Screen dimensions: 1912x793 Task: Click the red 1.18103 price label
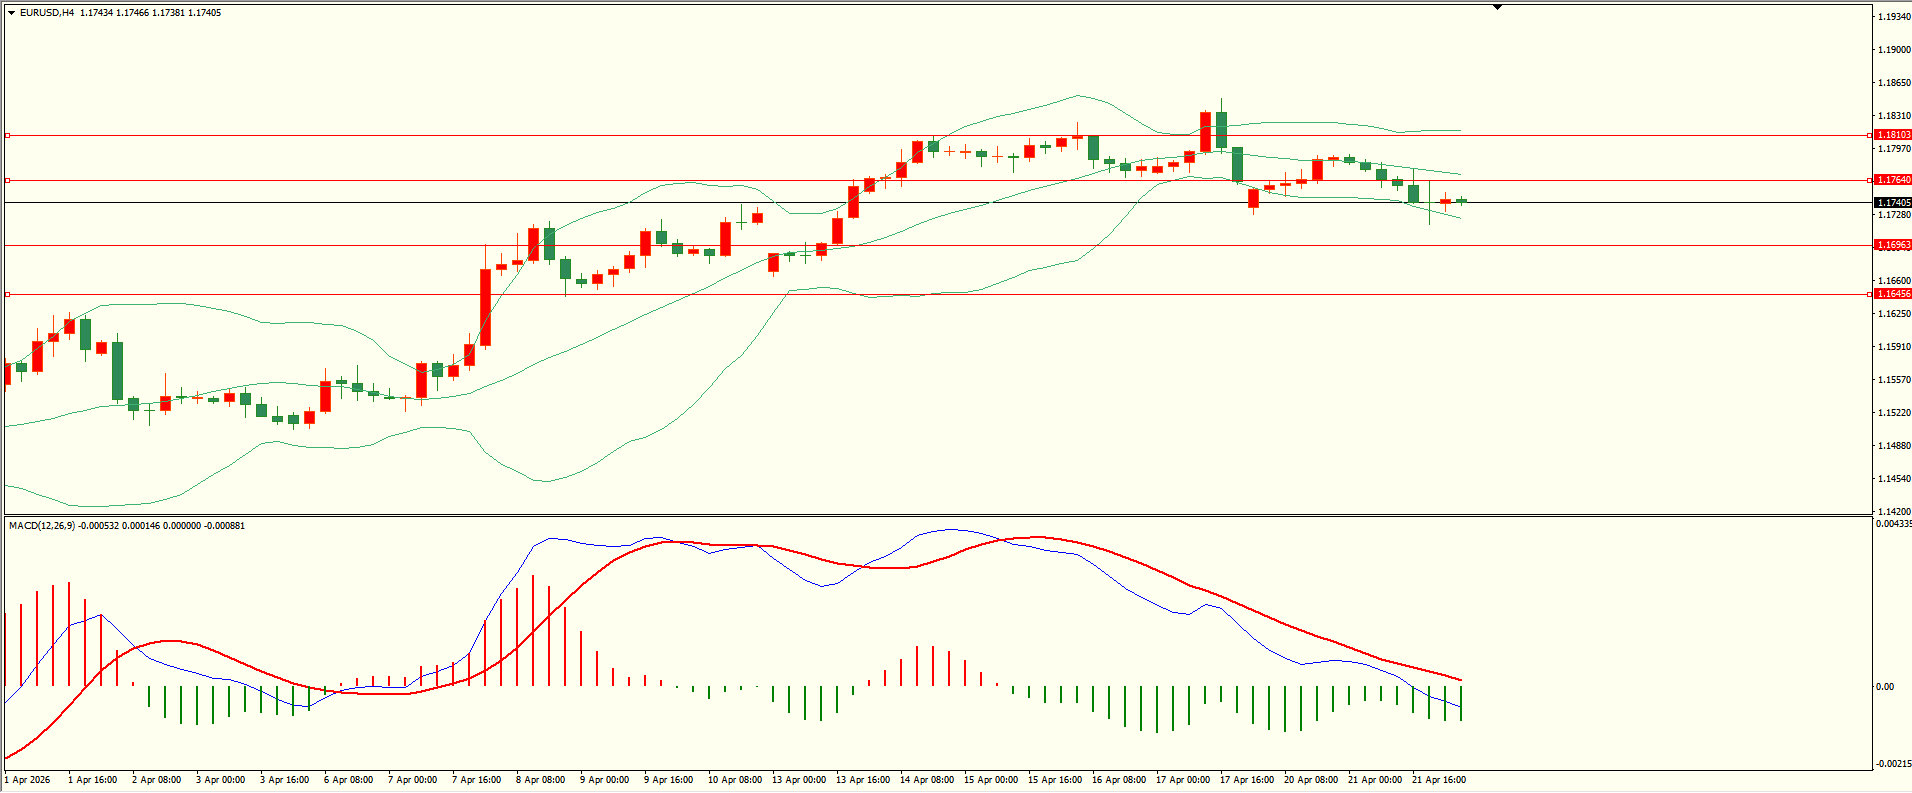pos(1892,135)
